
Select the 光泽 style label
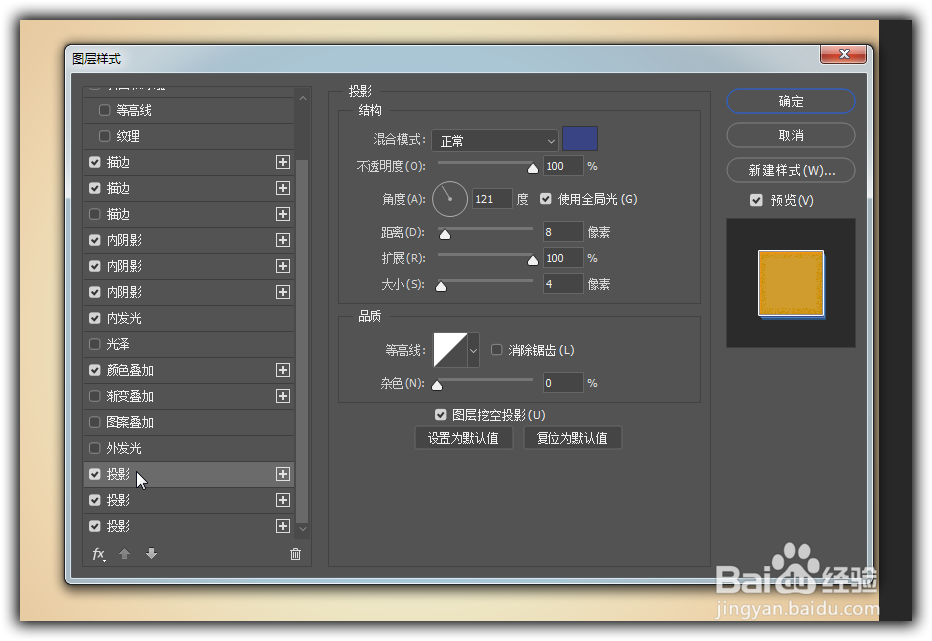point(118,344)
